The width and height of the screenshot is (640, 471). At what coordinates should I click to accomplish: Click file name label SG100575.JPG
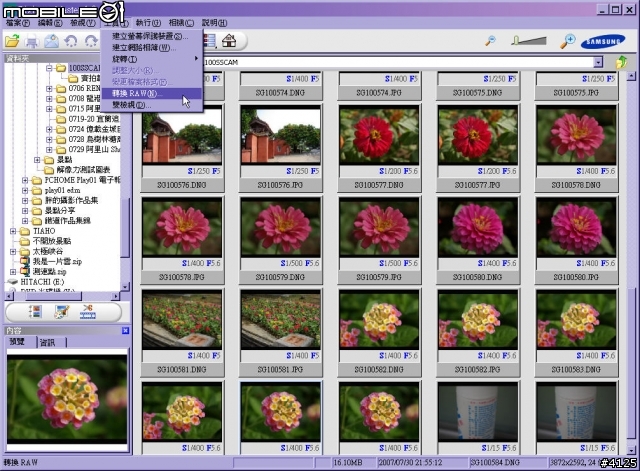tap(576, 93)
